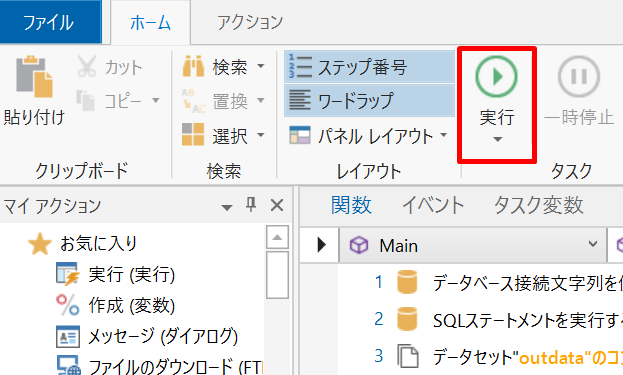
Task: Open the 検索 (Search) dropdown arrow
Action: click(x=261, y=66)
